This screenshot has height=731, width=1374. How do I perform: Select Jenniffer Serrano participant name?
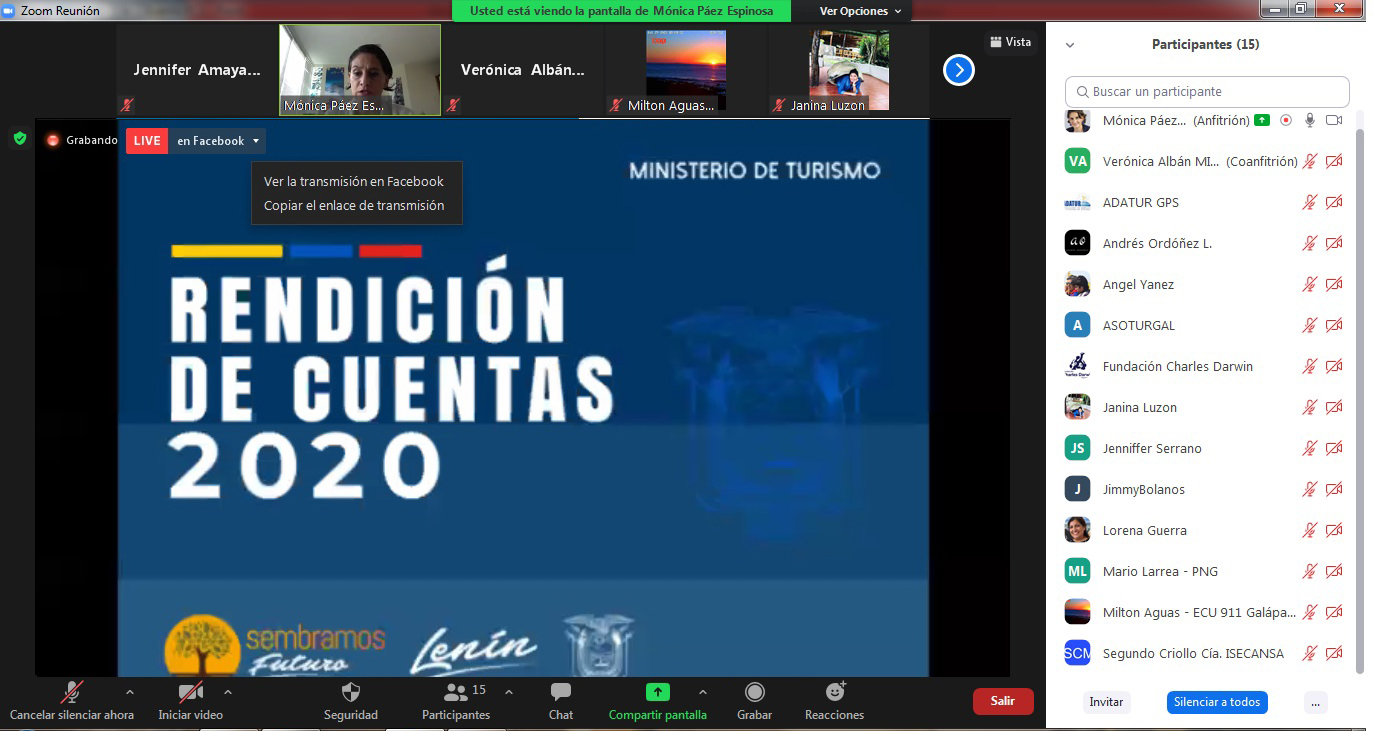coord(1152,448)
